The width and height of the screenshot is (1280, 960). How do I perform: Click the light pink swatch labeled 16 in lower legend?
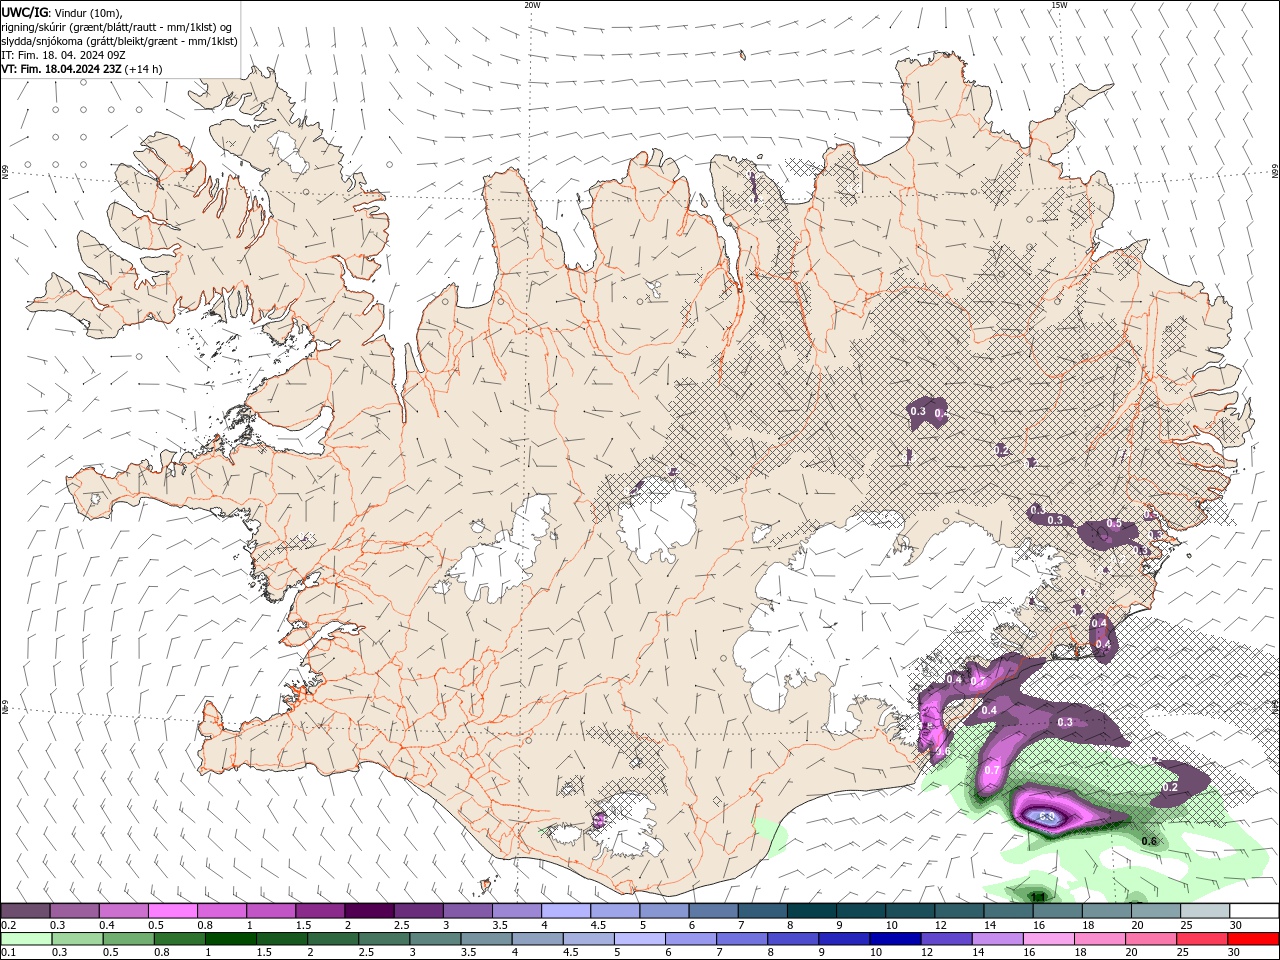pyautogui.click(x=1050, y=939)
